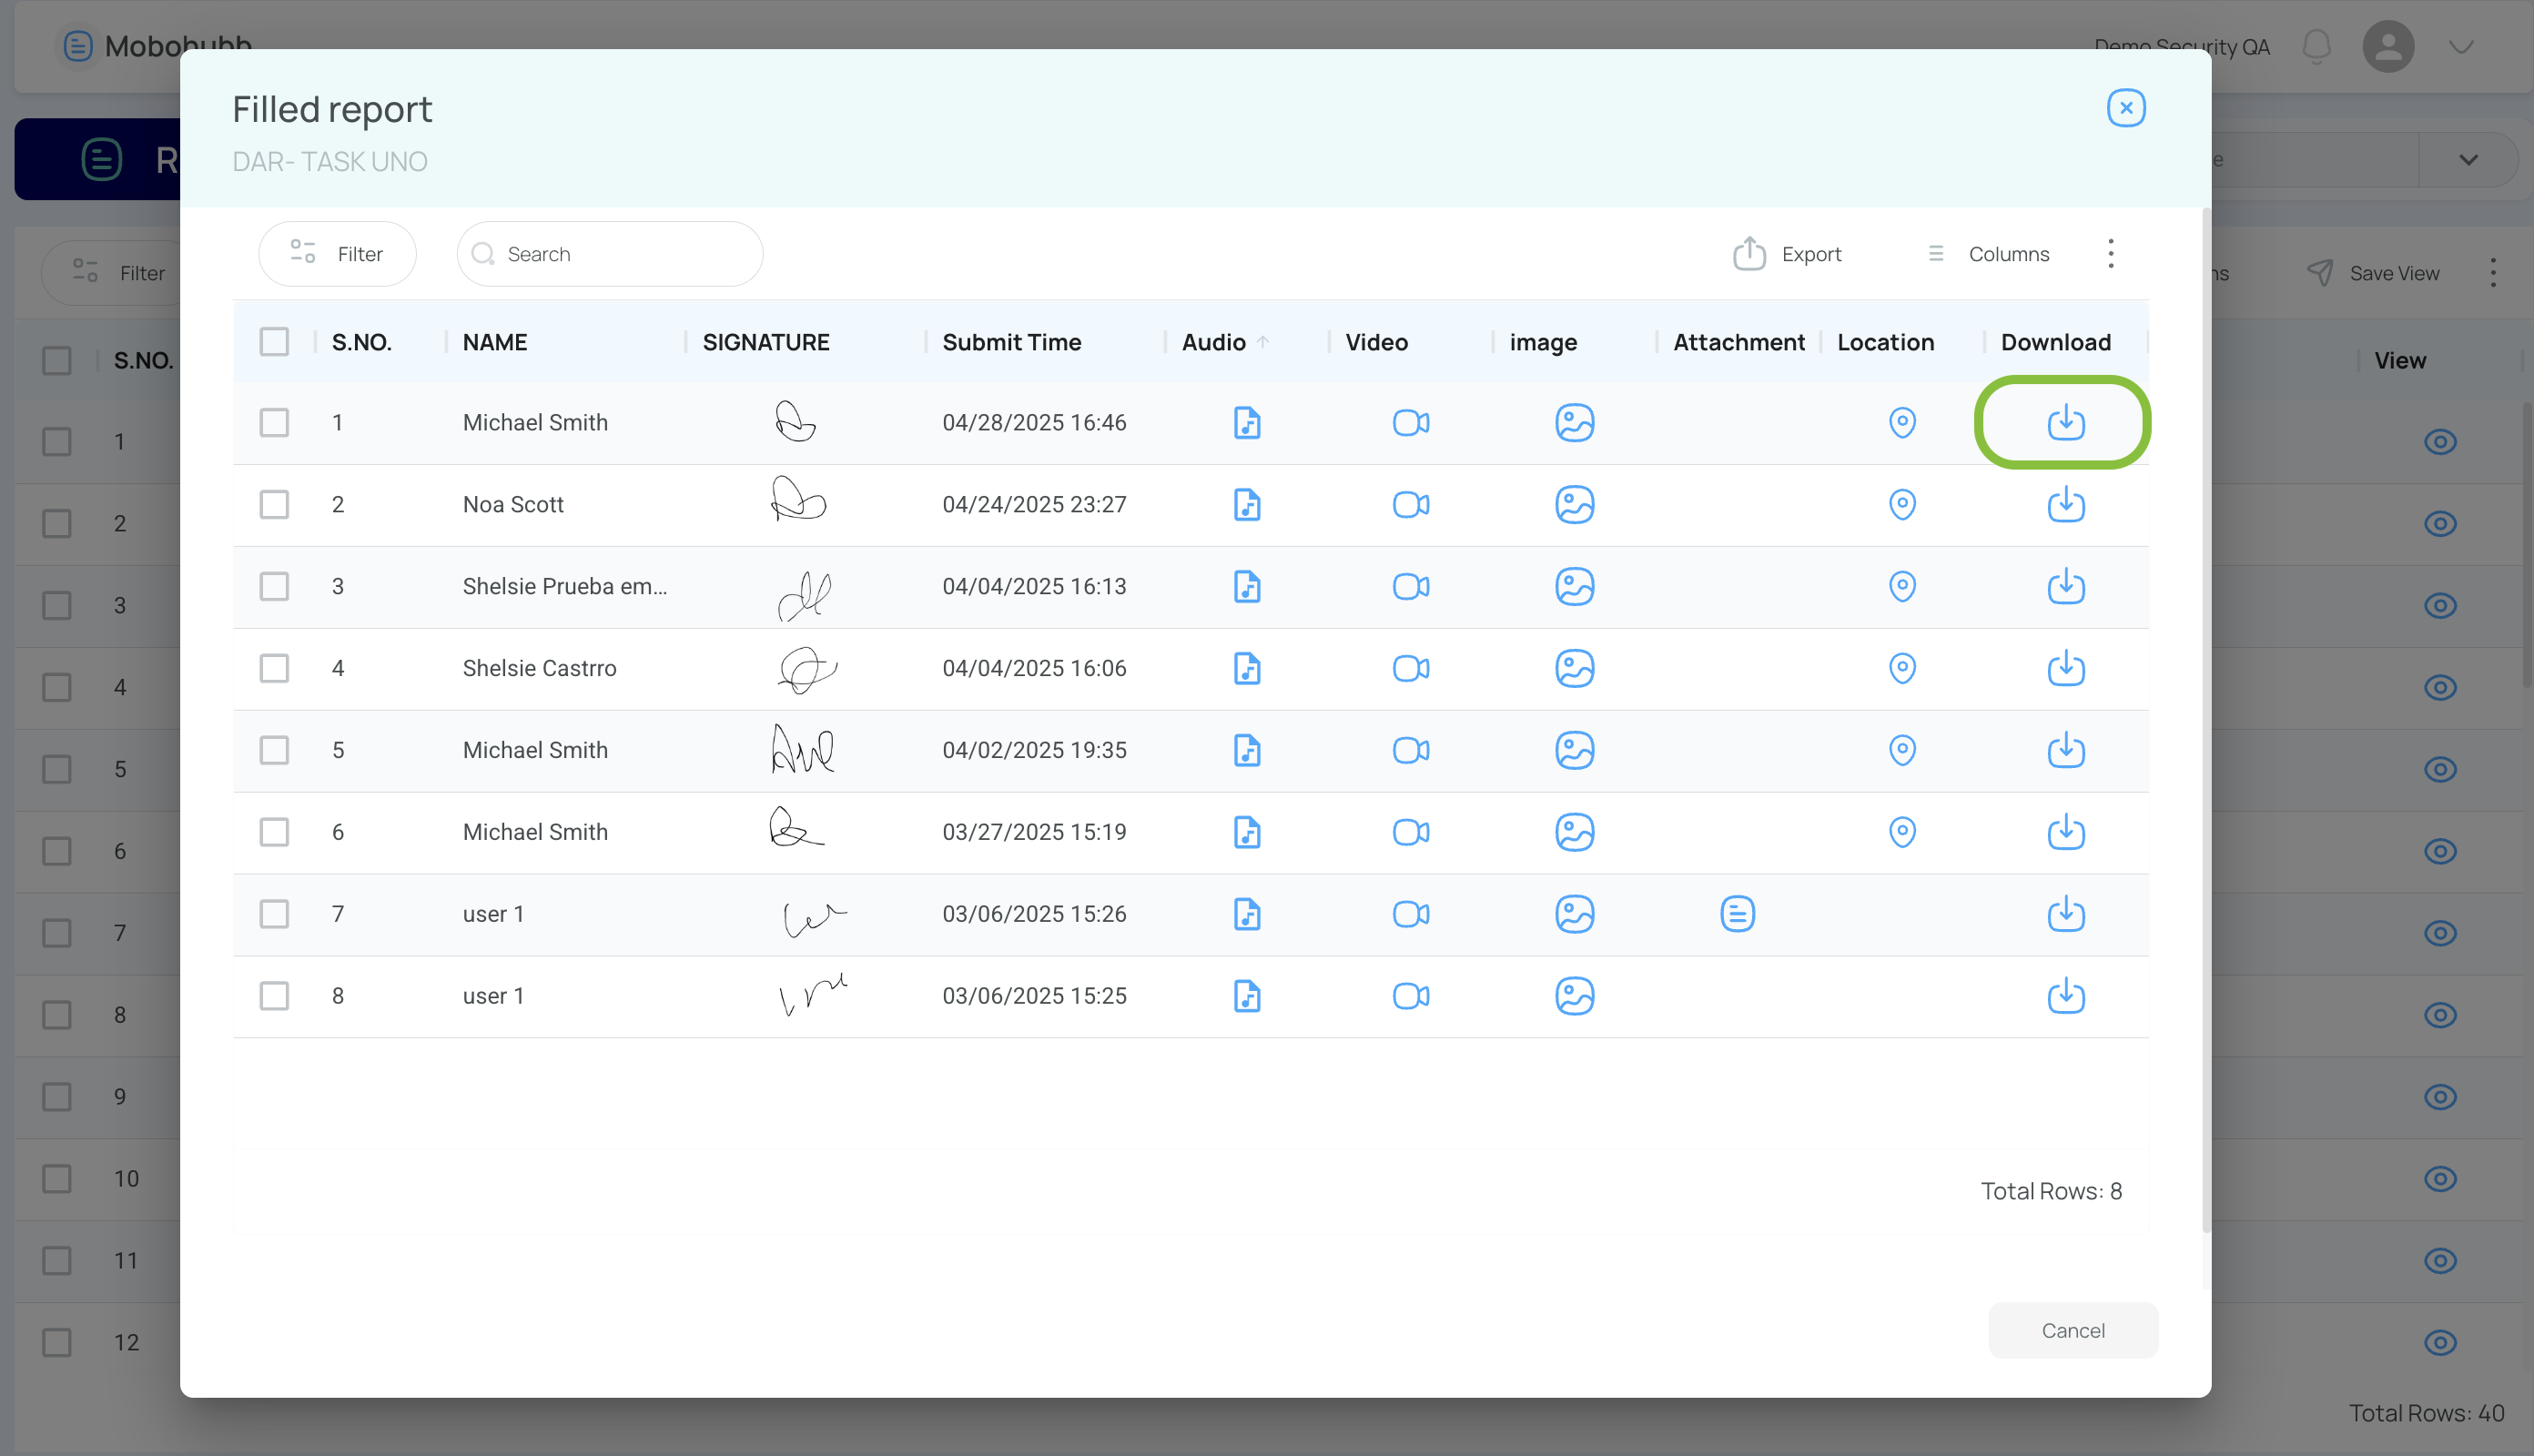Check background table row 10 checkbox
The height and width of the screenshot is (1456, 2534).
click(x=57, y=1179)
